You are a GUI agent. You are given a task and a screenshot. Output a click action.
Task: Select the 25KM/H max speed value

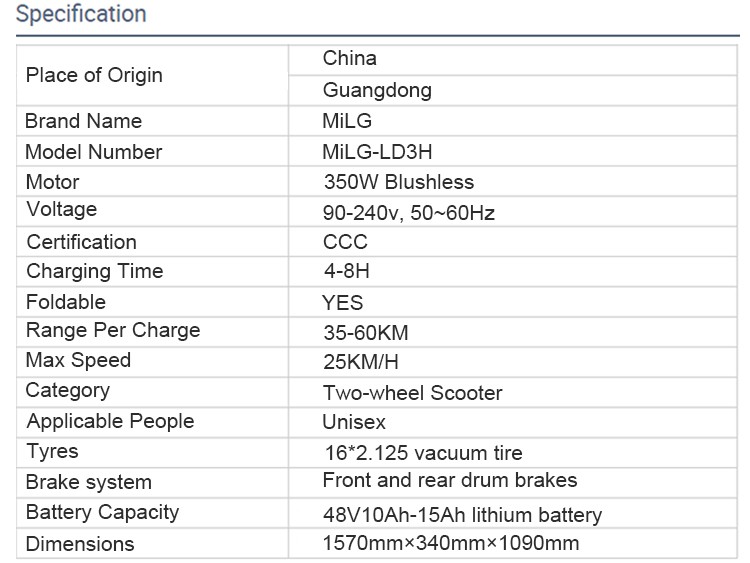pyautogui.click(x=361, y=362)
